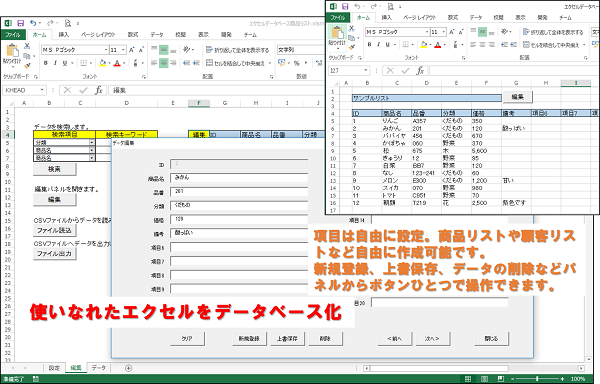Click 編集 button beside サンプルリスト

(517, 97)
